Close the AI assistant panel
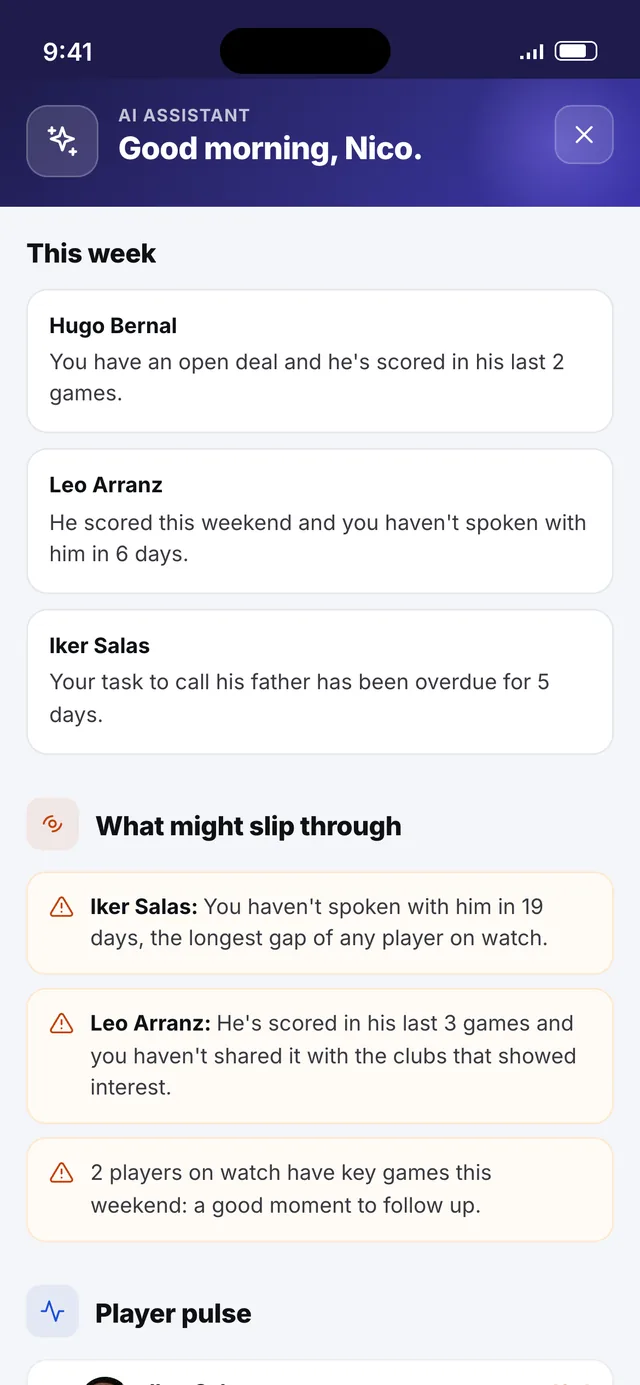Viewport: 640px width, 1385px height. click(x=584, y=135)
